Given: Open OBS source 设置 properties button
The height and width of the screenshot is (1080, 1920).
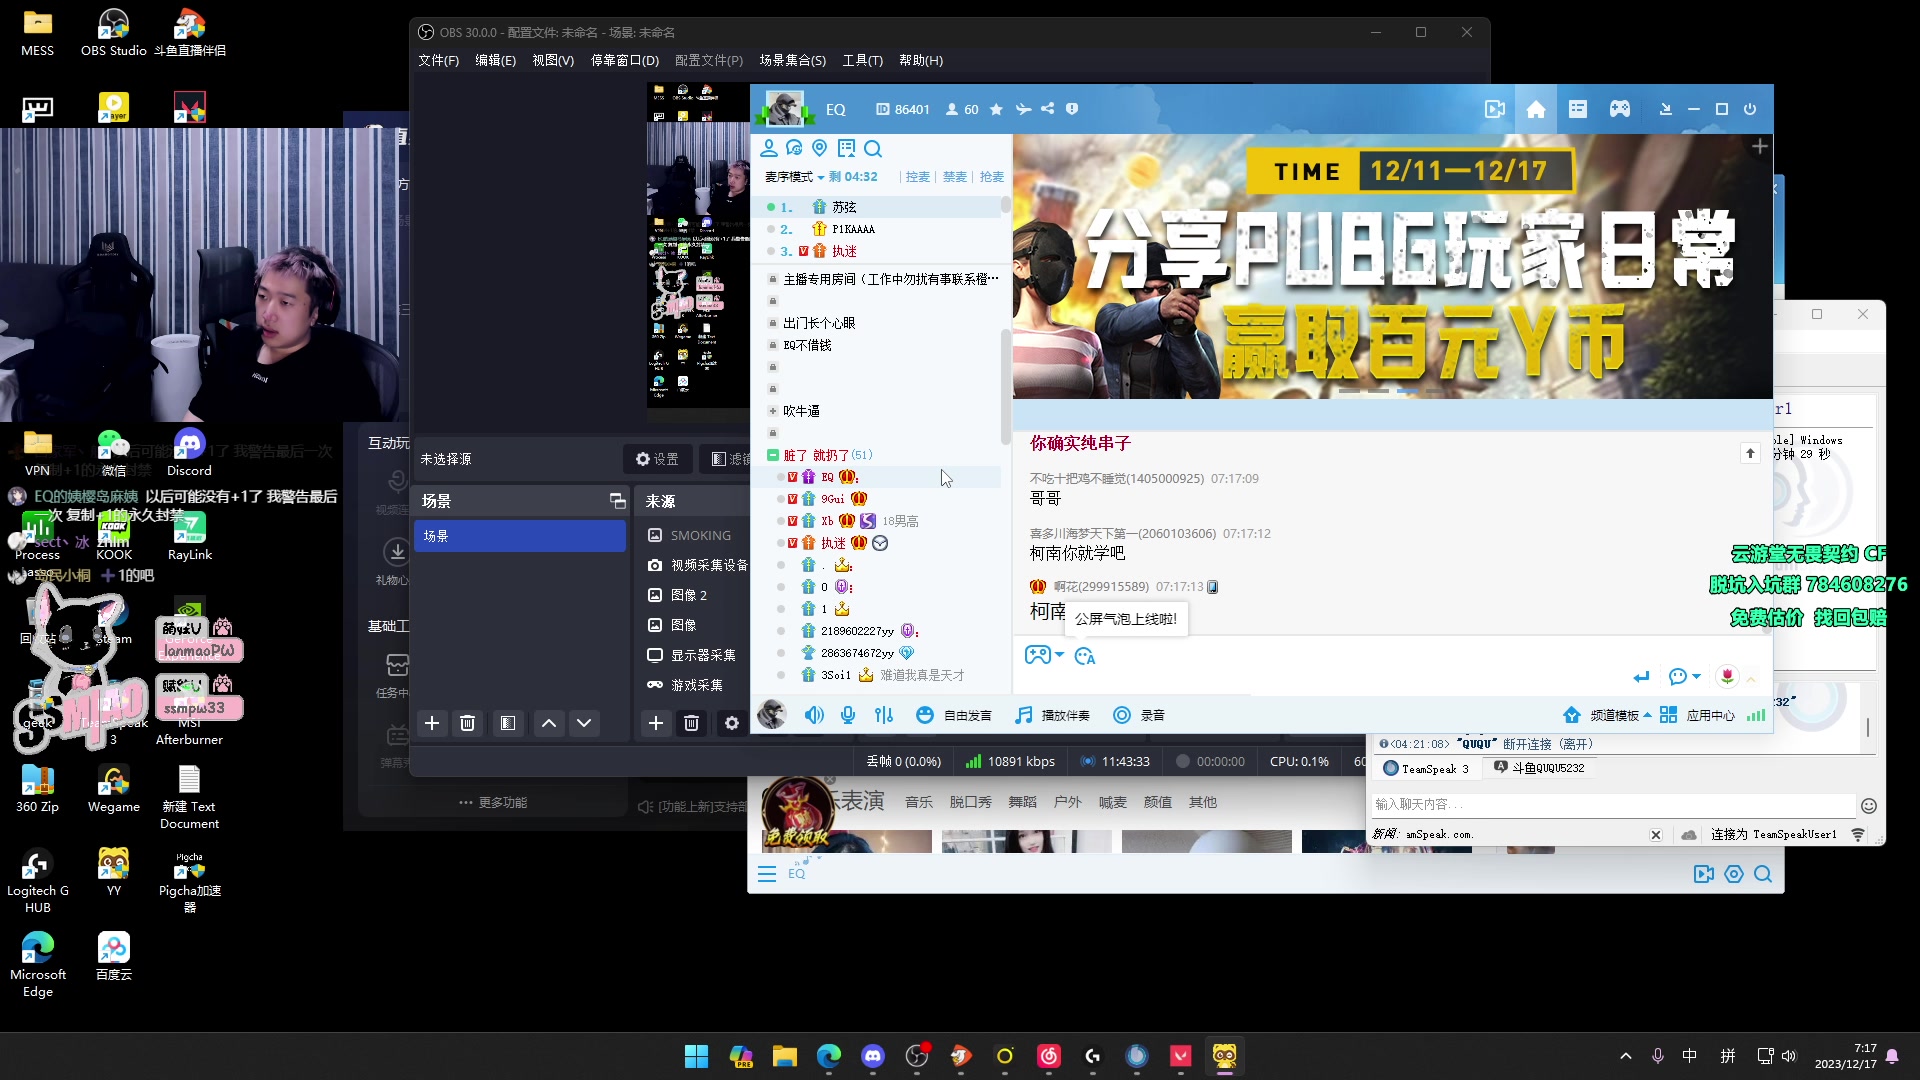Looking at the screenshot, I should point(657,459).
